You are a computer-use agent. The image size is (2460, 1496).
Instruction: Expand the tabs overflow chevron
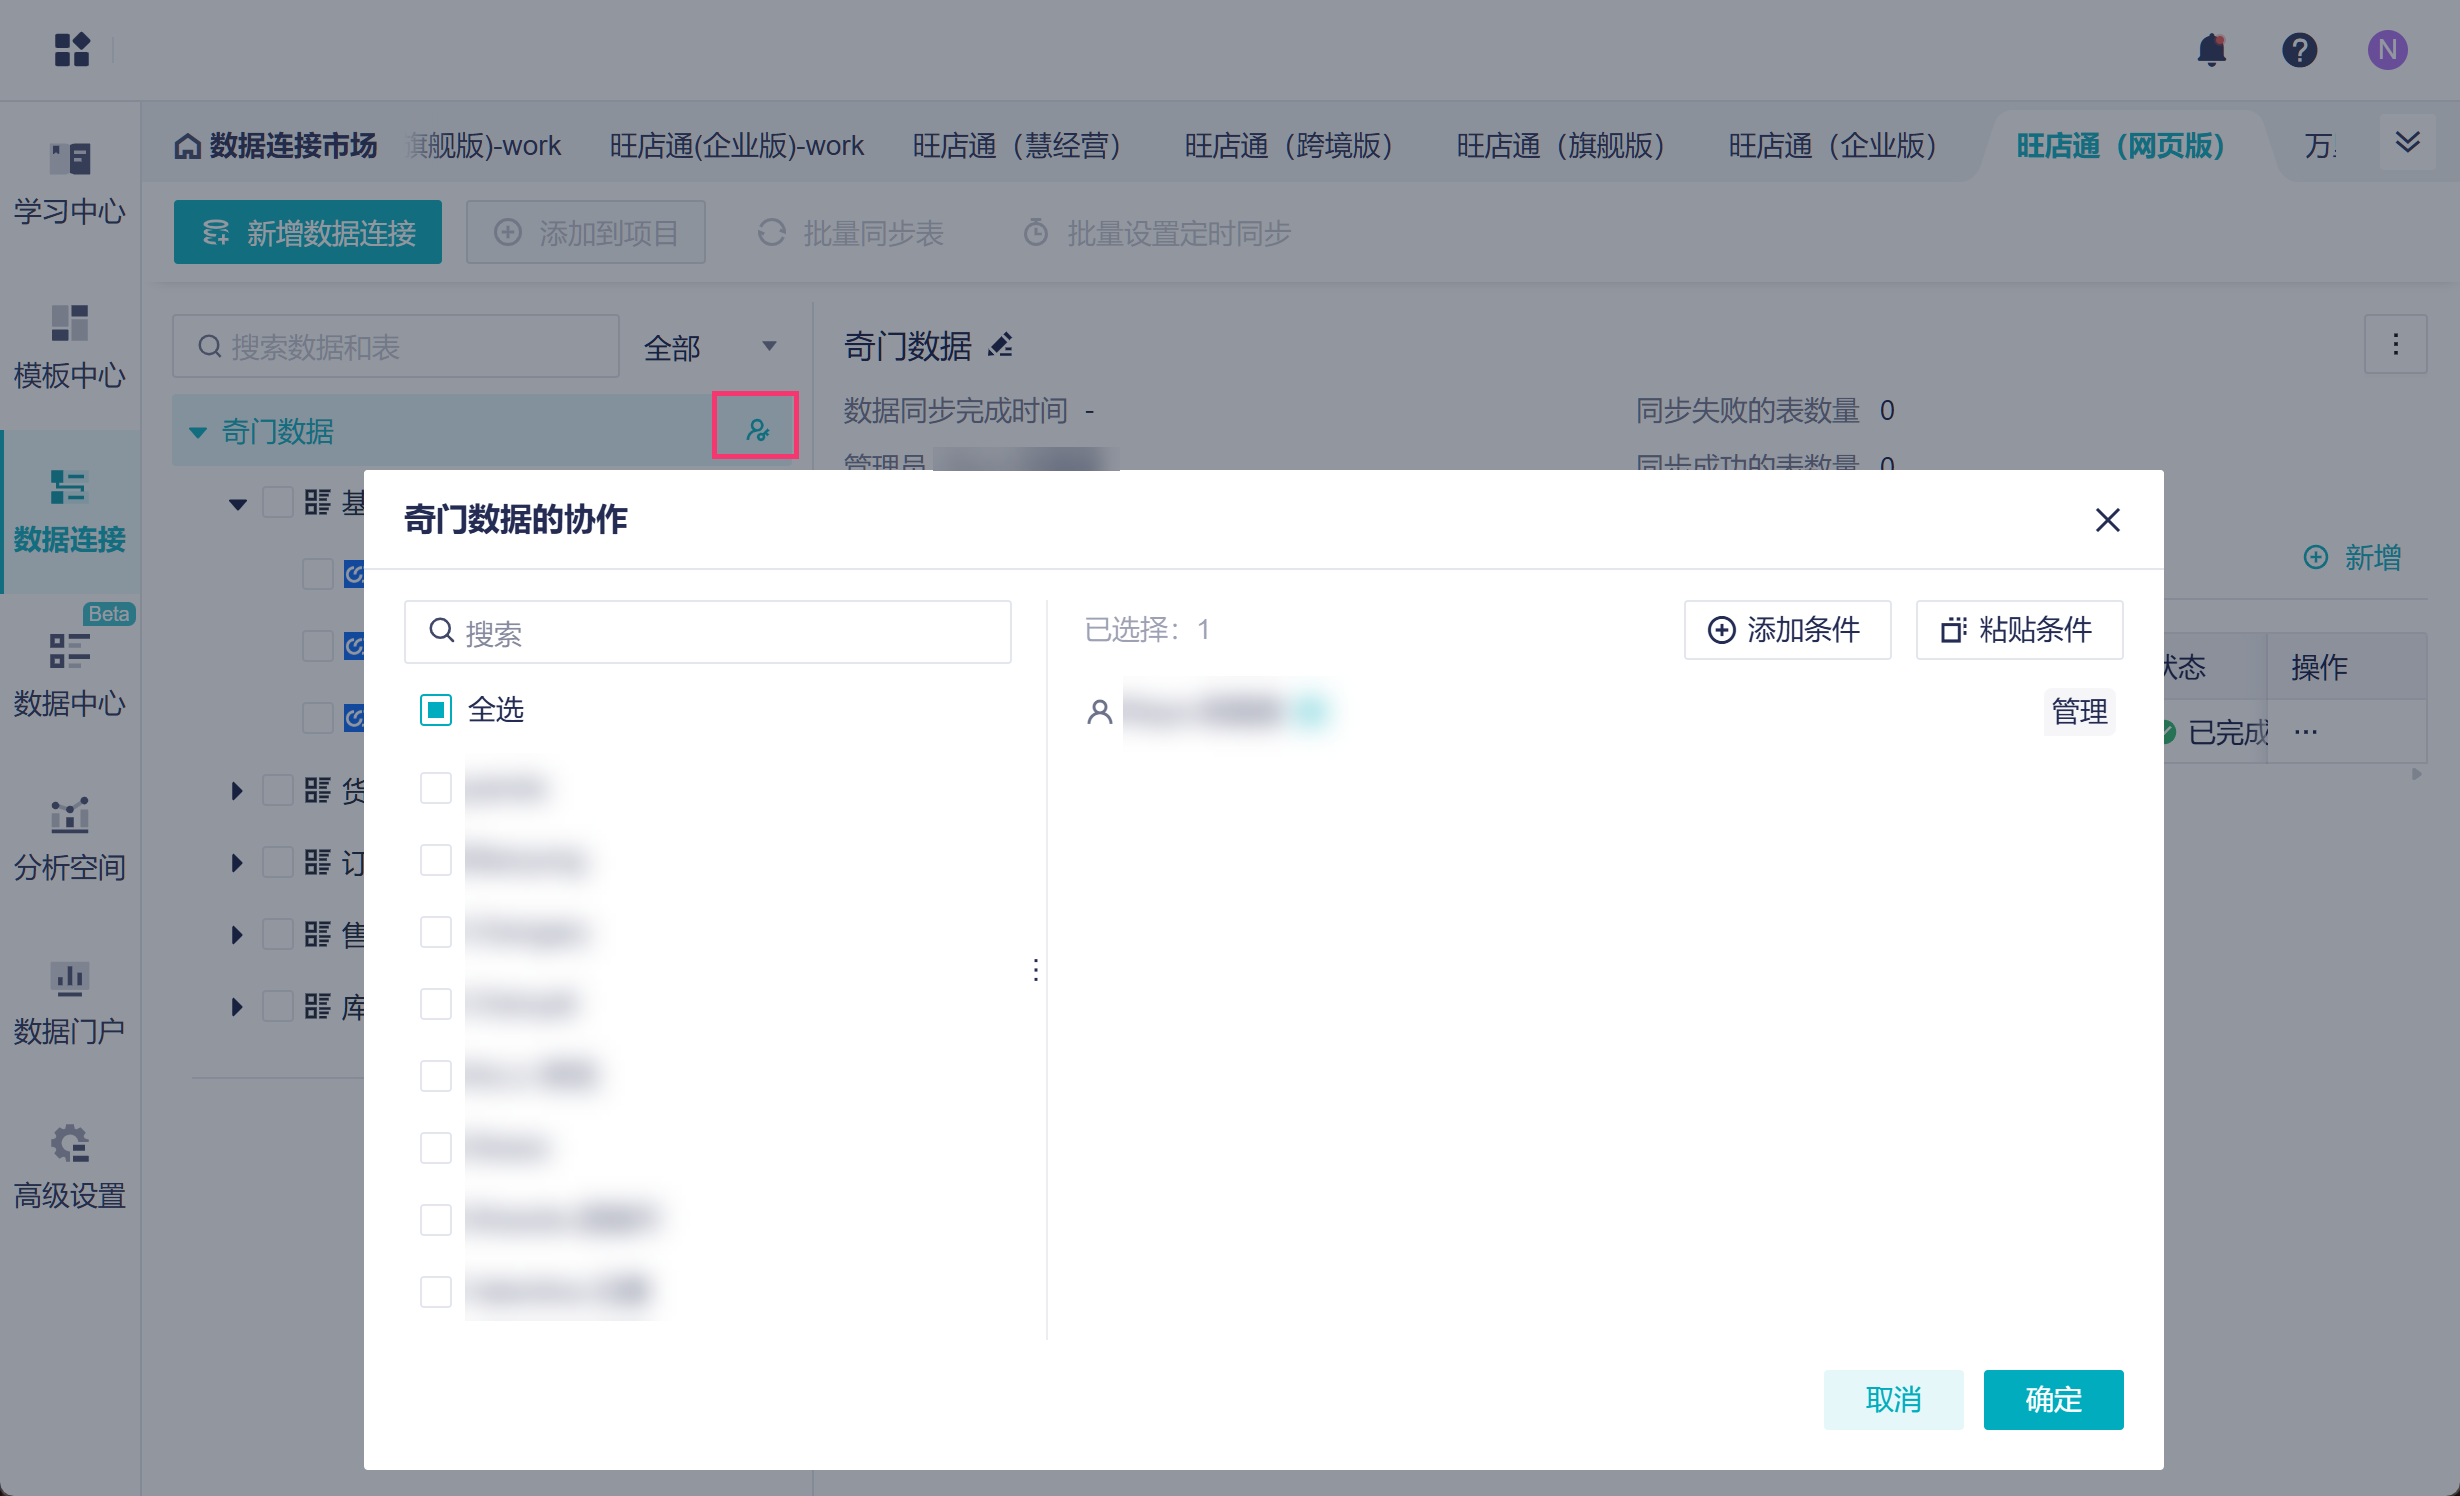[2407, 143]
